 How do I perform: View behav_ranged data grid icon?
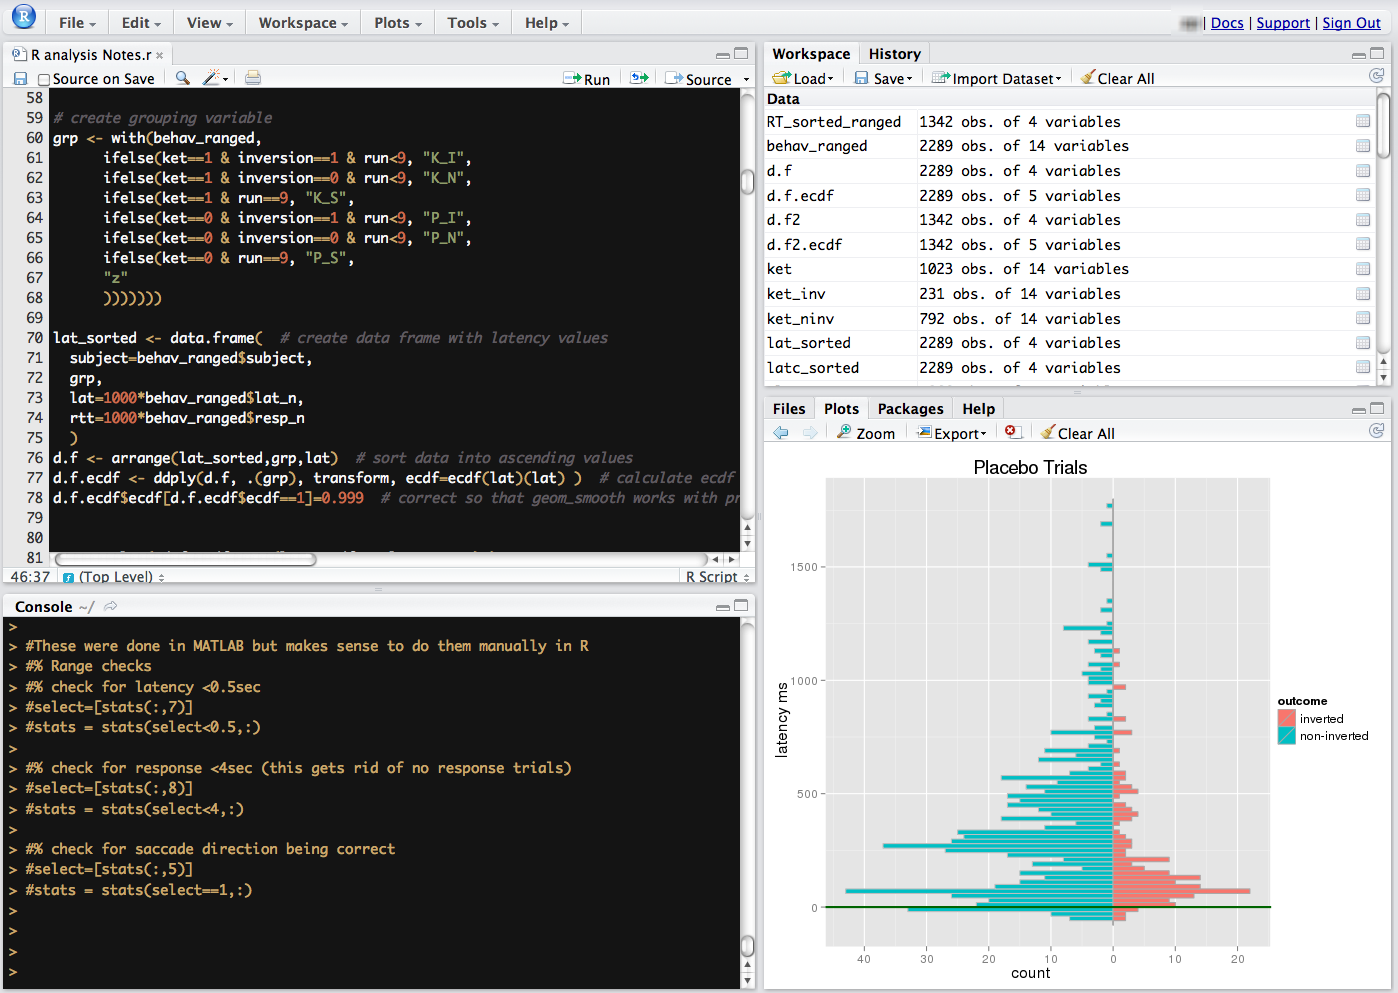[1362, 146]
